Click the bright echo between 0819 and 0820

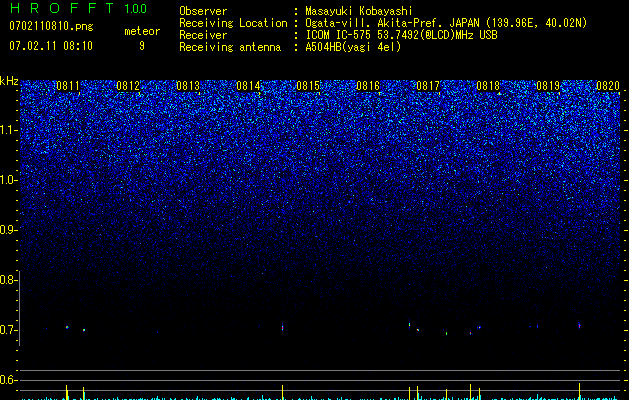(579, 325)
